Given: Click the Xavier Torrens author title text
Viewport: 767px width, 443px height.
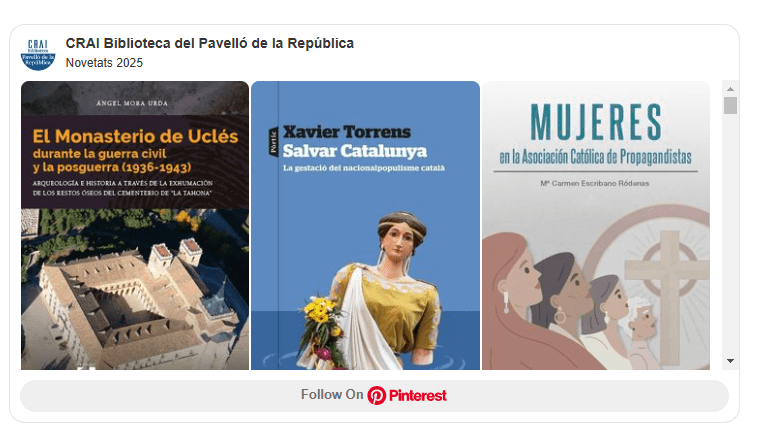Looking at the screenshot, I should (347, 132).
